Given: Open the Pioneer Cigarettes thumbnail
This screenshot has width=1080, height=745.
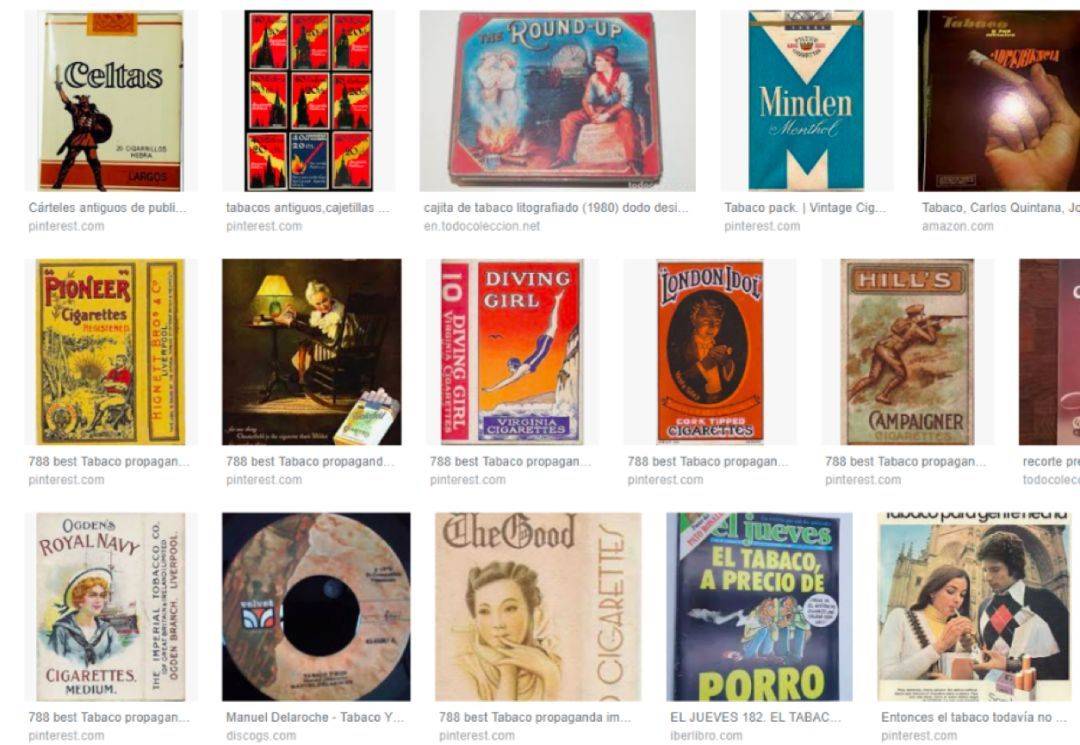Looking at the screenshot, I should pos(112,352).
